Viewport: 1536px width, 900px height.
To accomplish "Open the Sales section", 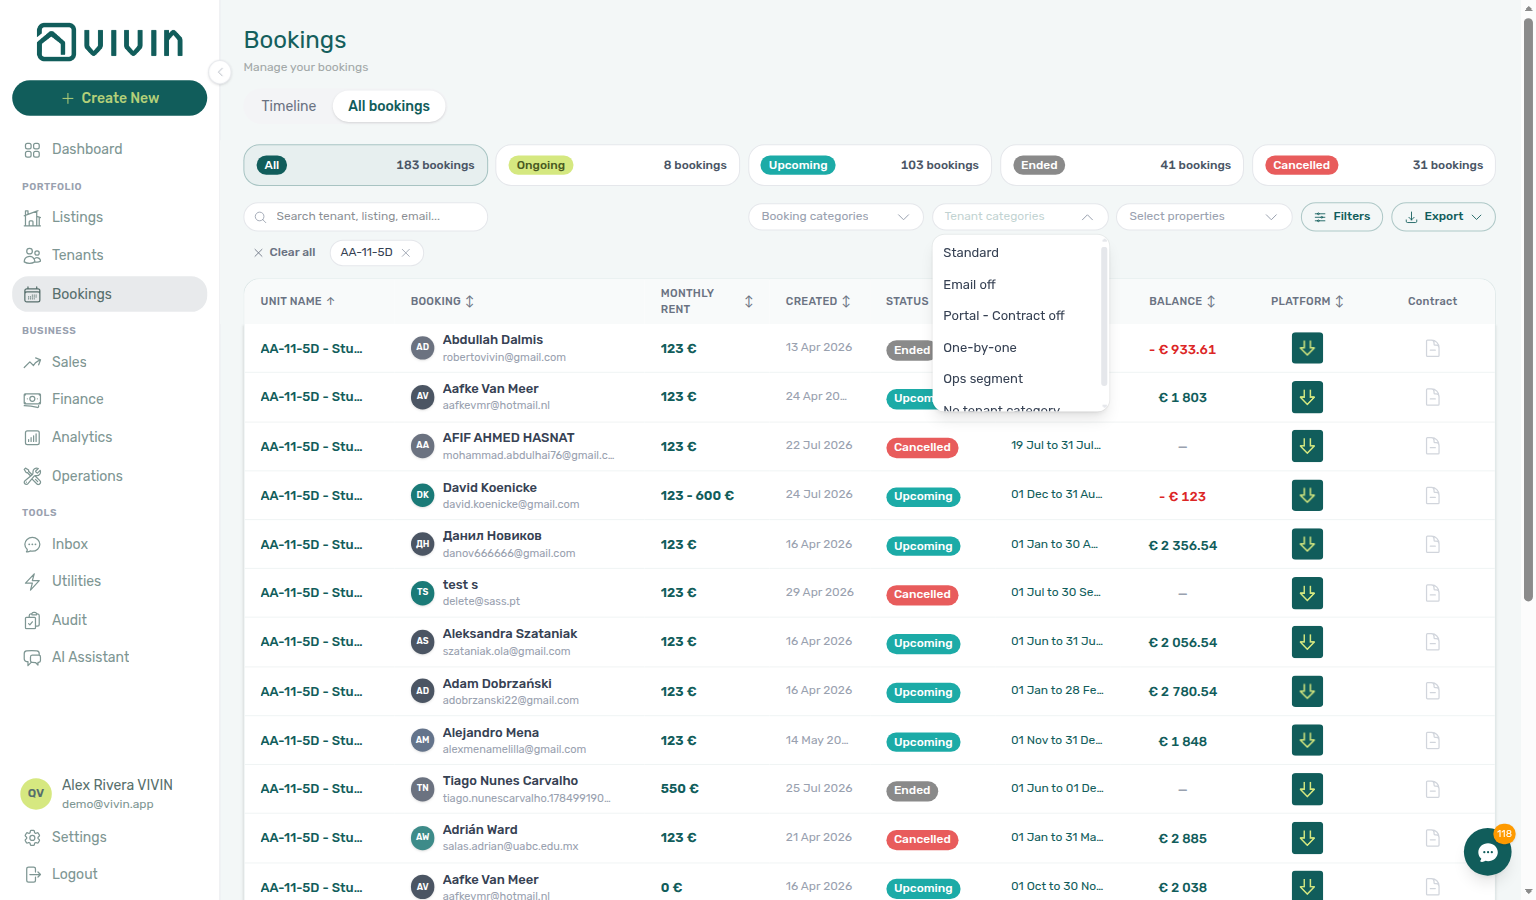I will click(69, 362).
